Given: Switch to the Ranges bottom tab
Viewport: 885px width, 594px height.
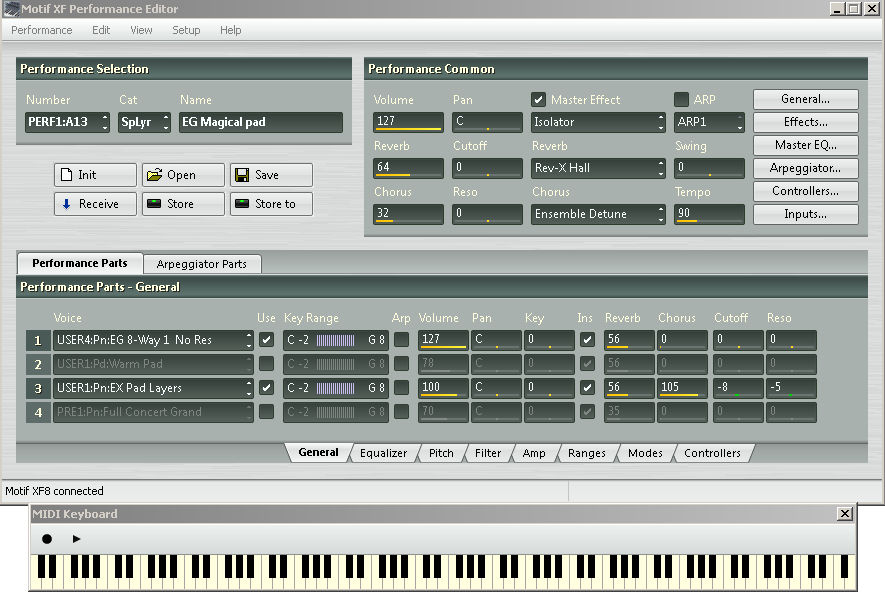Looking at the screenshot, I should coord(586,453).
